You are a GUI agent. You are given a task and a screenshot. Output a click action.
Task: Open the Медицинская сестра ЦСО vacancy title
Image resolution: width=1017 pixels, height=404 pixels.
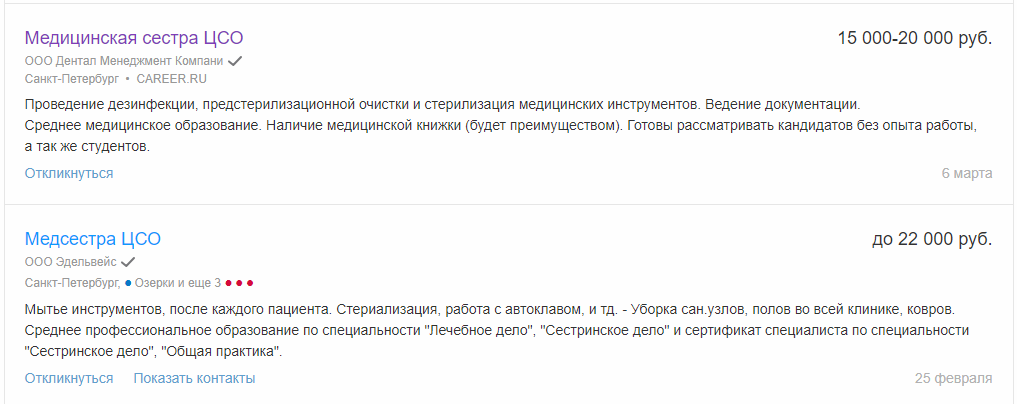point(134,38)
